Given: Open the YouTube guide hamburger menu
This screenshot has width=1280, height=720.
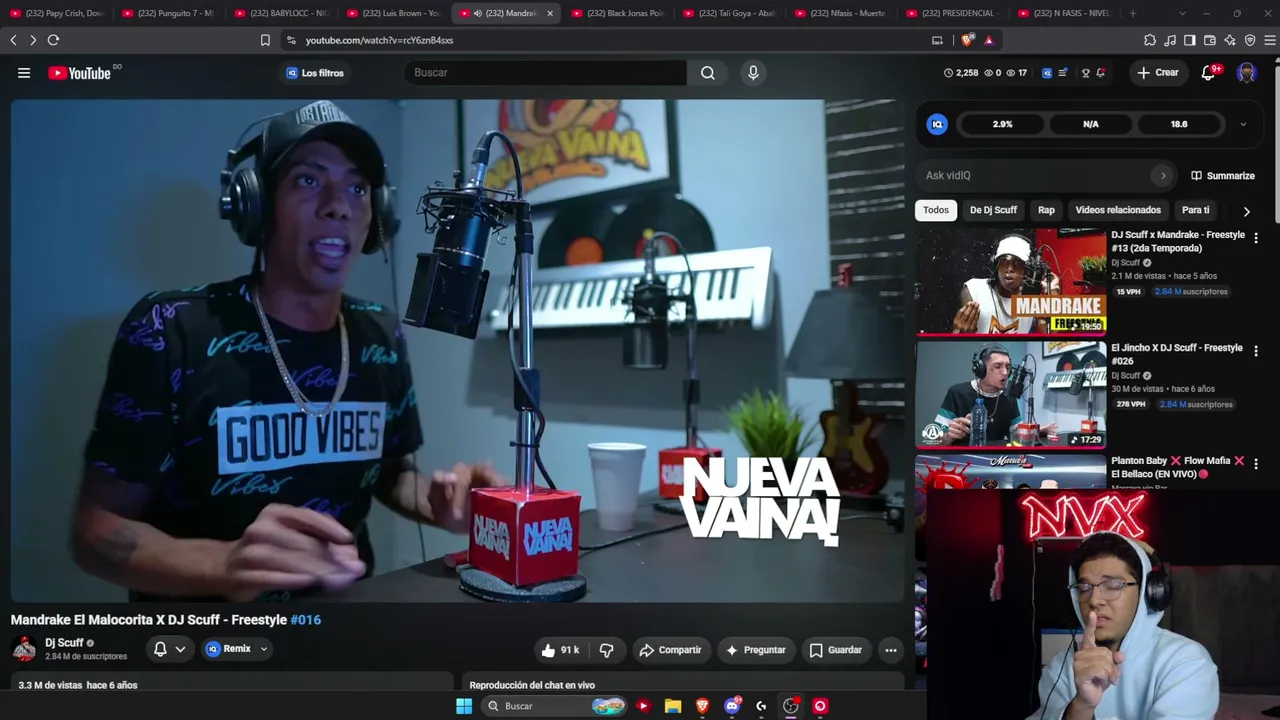Looking at the screenshot, I should [x=24, y=73].
